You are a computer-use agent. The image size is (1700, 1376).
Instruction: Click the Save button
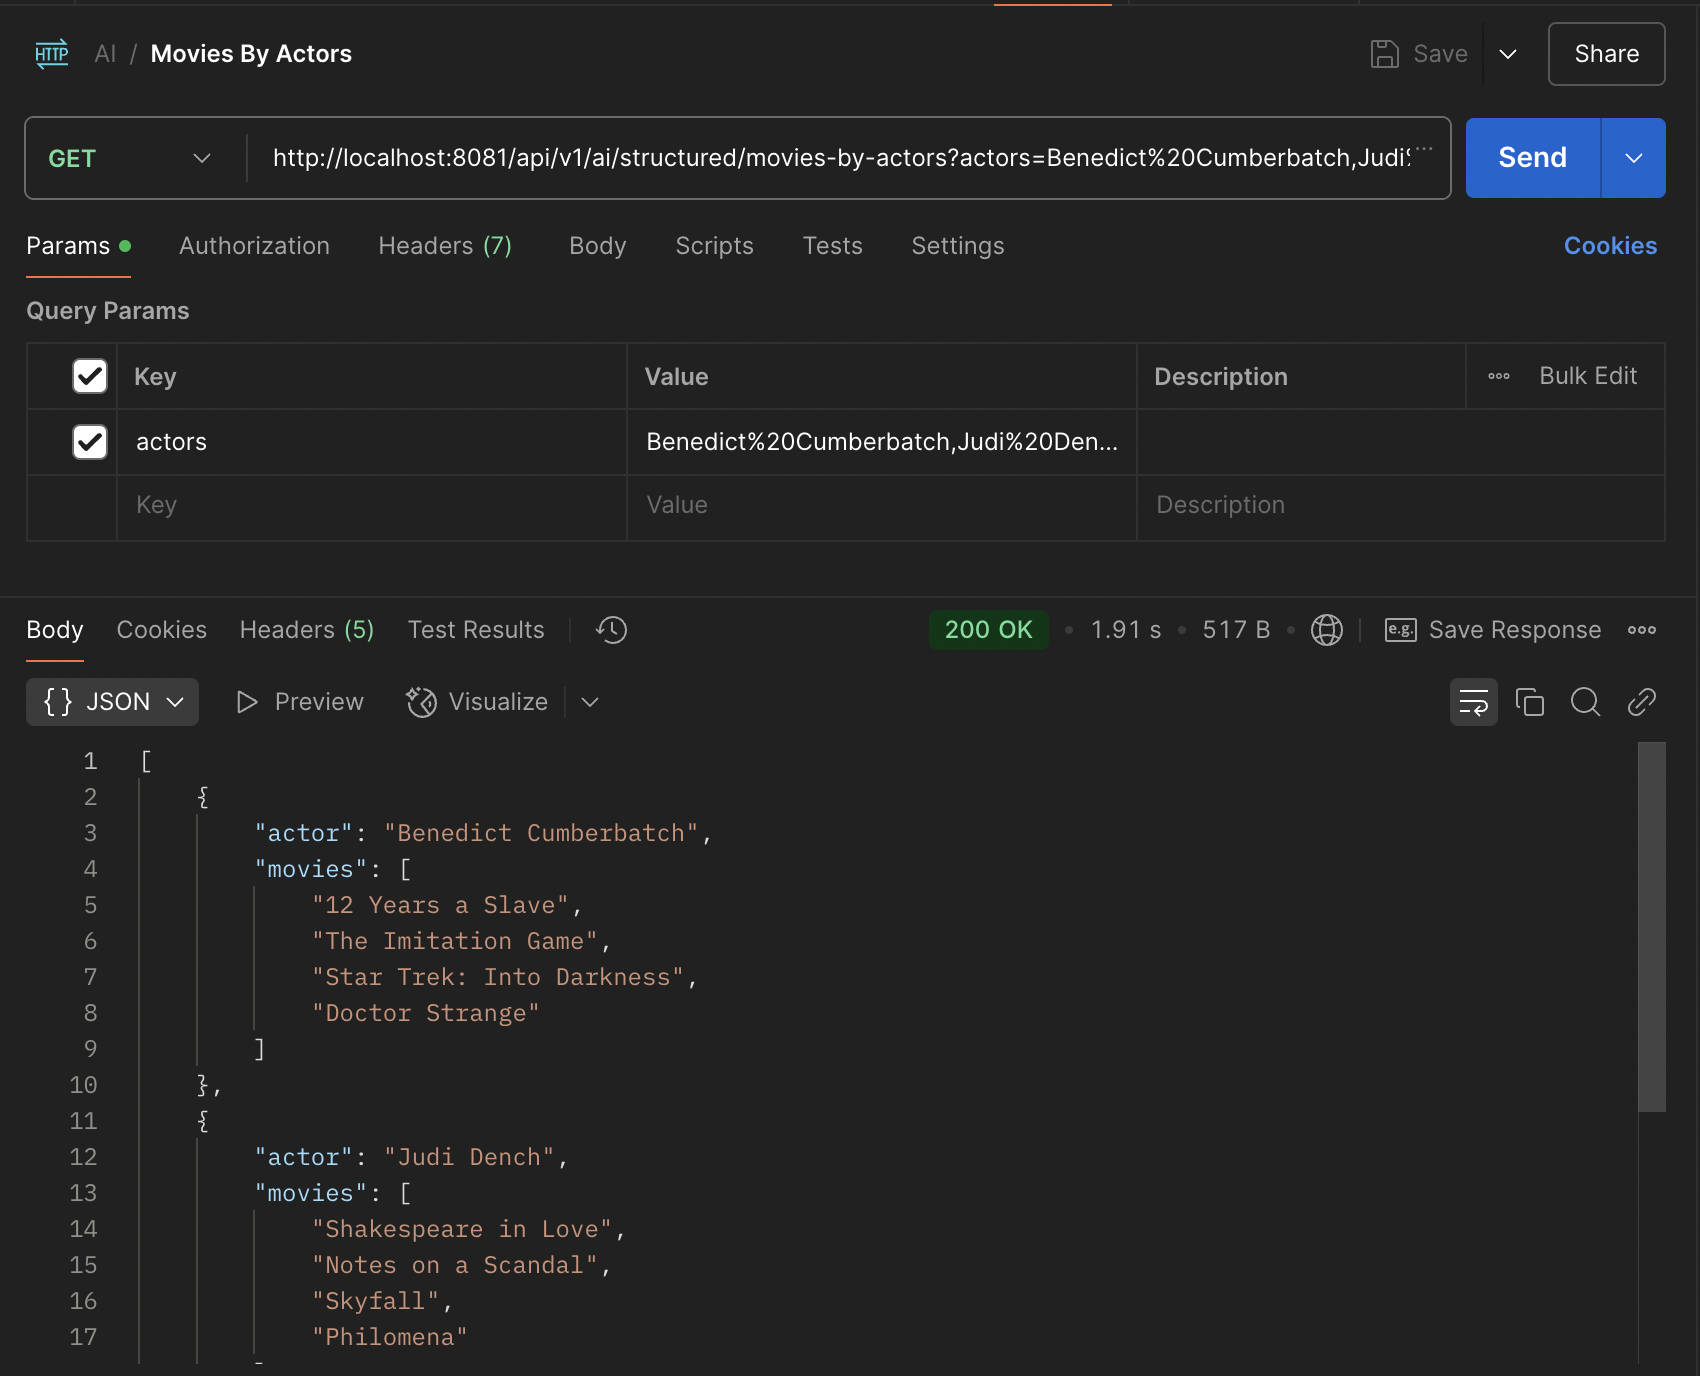[x=1420, y=54]
